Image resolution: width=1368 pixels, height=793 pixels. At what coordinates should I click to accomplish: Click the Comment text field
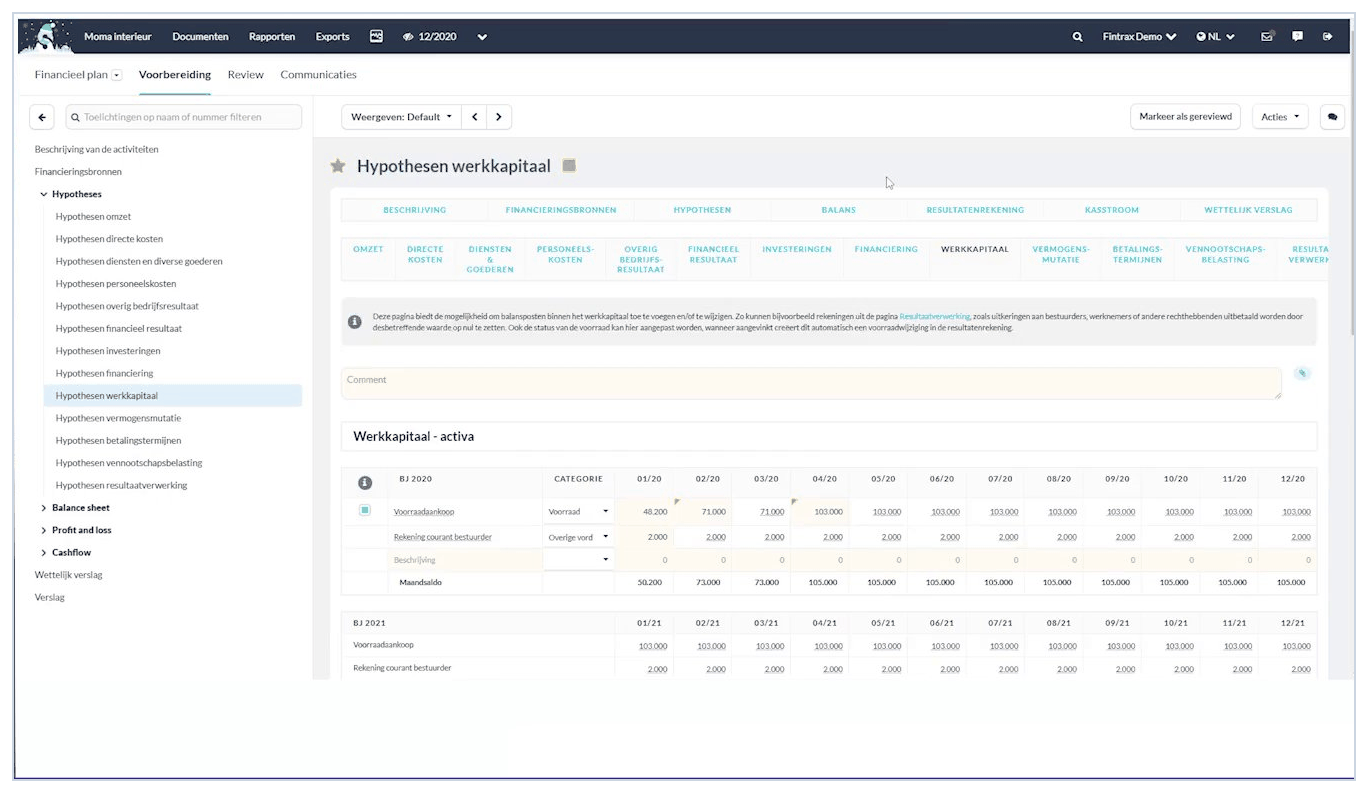811,383
